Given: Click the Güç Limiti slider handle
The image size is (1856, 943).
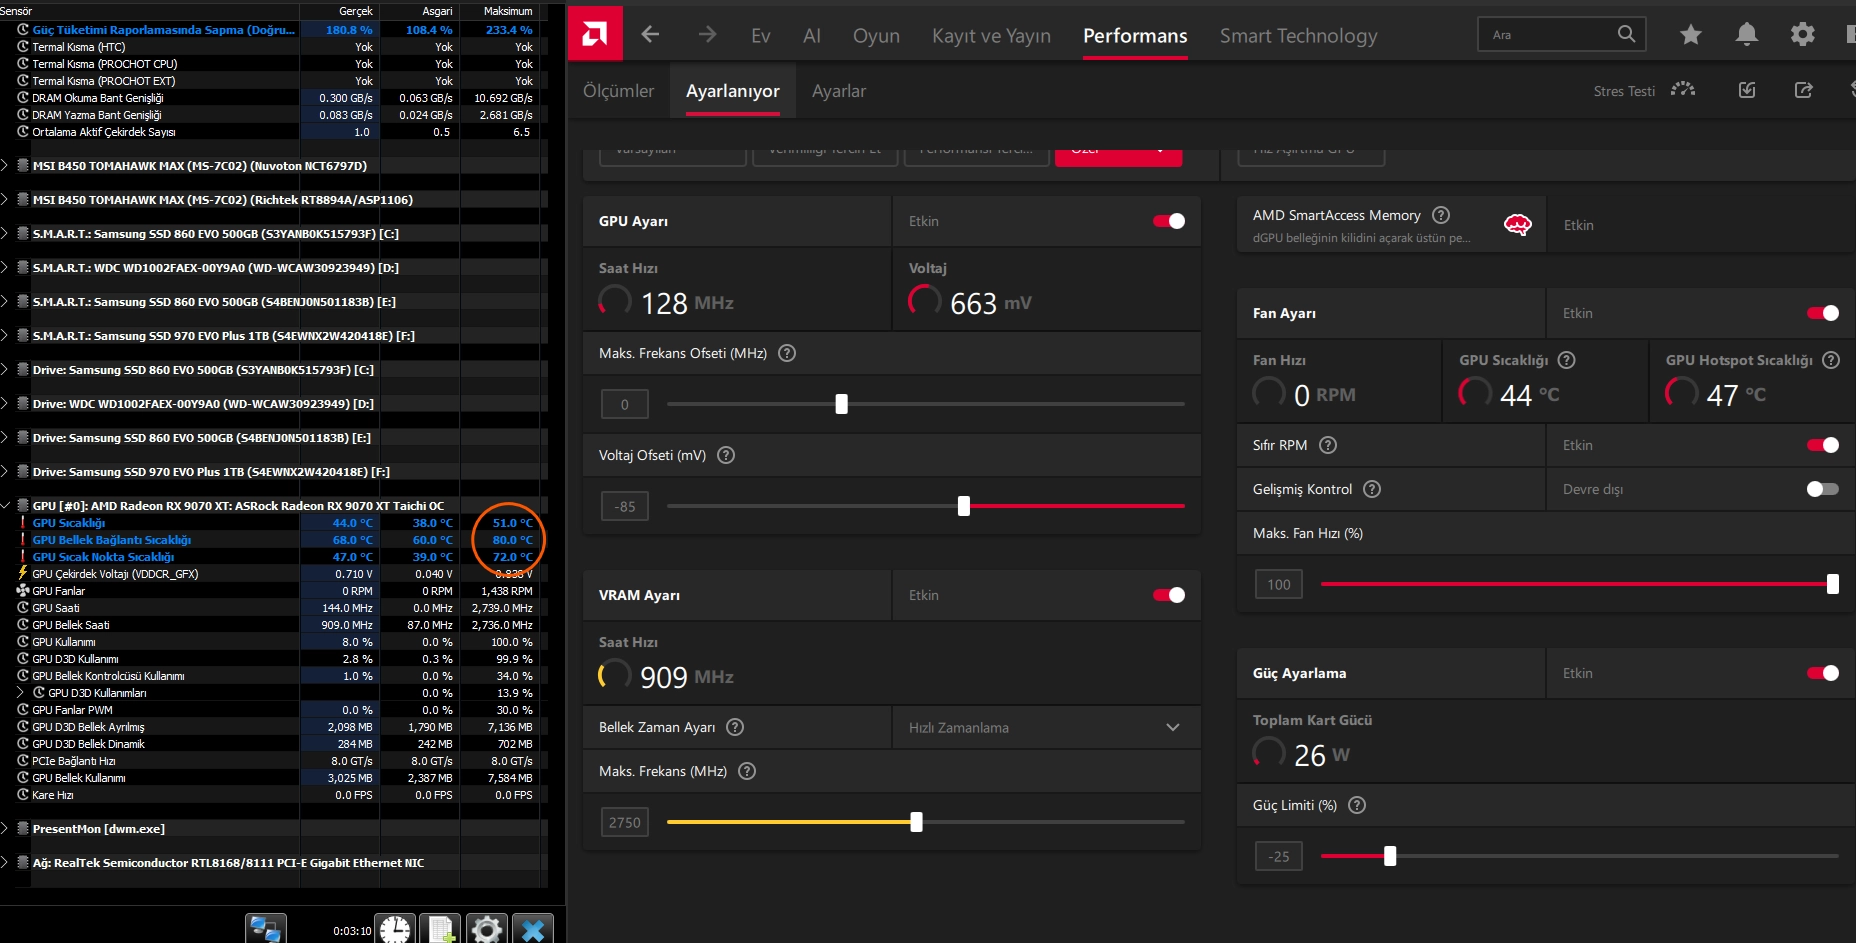Looking at the screenshot, I should click(1390, 856).
